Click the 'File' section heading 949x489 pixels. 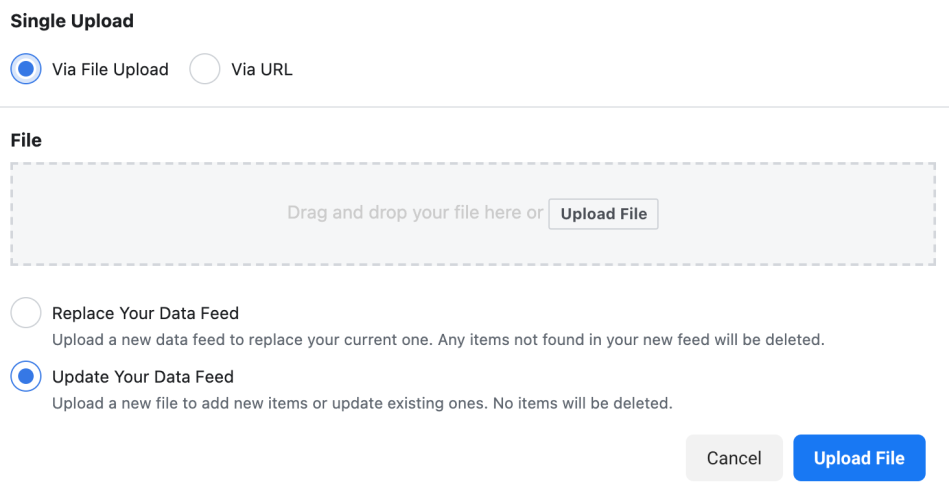[26, 140]
